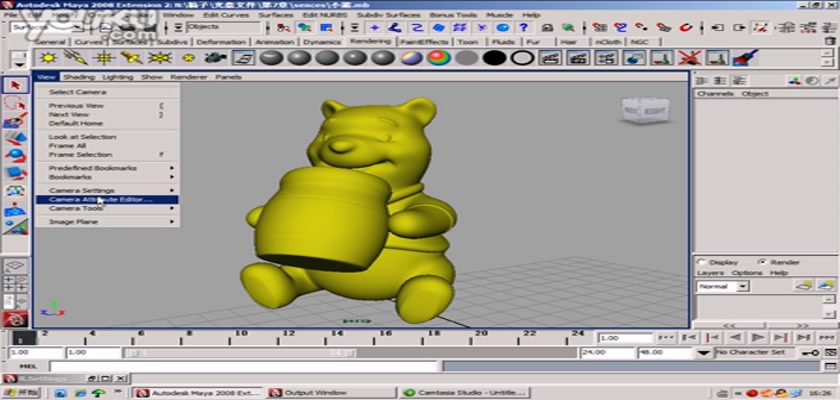The image size is (840, 400).
Task: Click the Show Manipulator tool
Action: pyautogui.click(x=15, y=227)
